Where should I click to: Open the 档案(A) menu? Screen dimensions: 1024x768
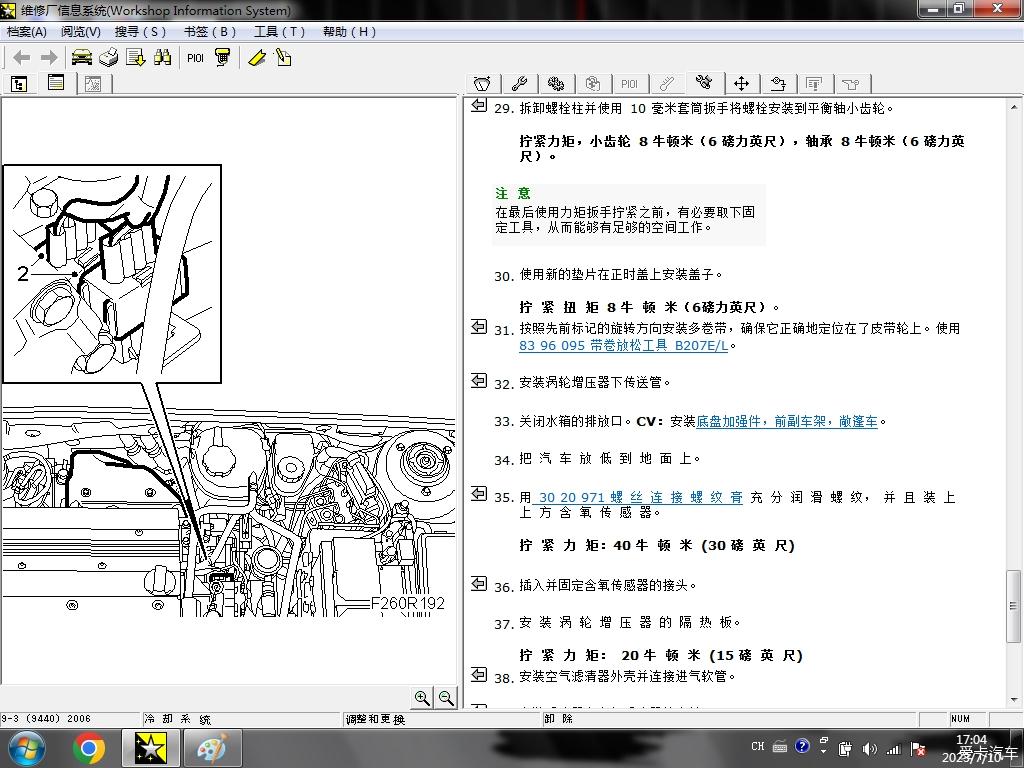(x=26, y=31)
